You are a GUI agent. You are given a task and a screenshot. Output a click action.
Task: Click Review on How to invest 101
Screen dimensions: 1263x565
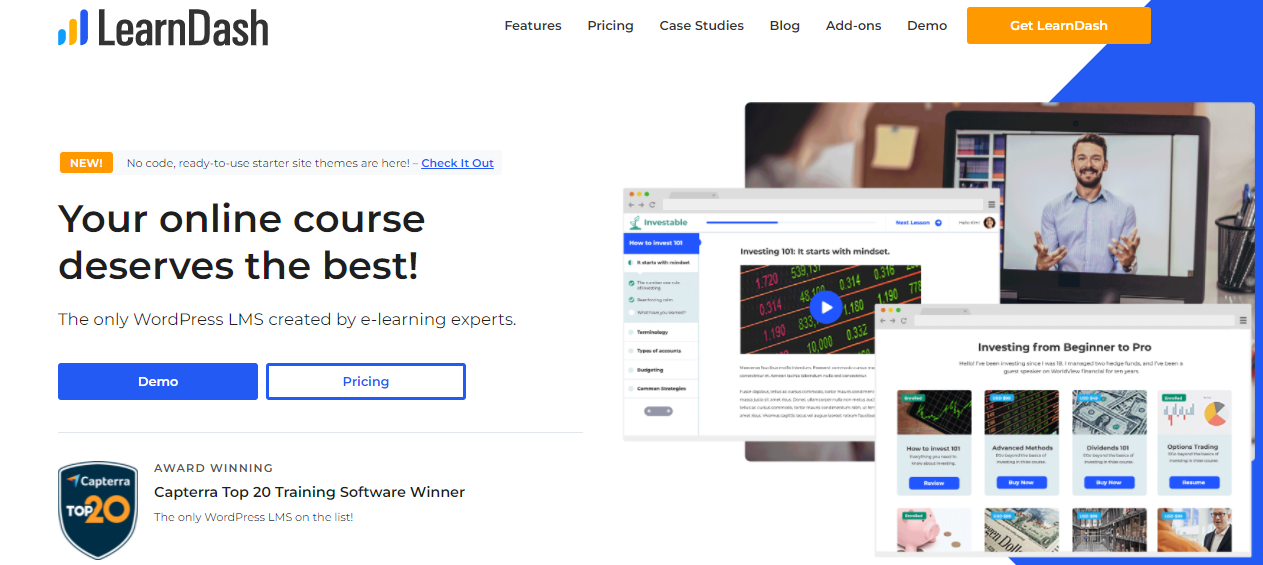934,483
